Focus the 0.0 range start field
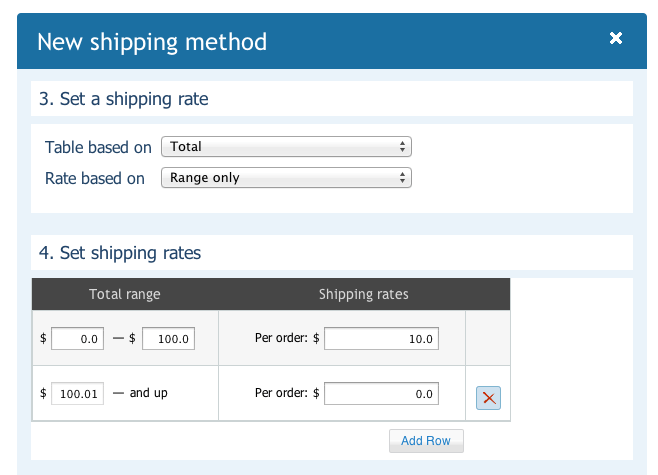Image resolution: width=658 pixels, height=475 pixels. point(77,339)
